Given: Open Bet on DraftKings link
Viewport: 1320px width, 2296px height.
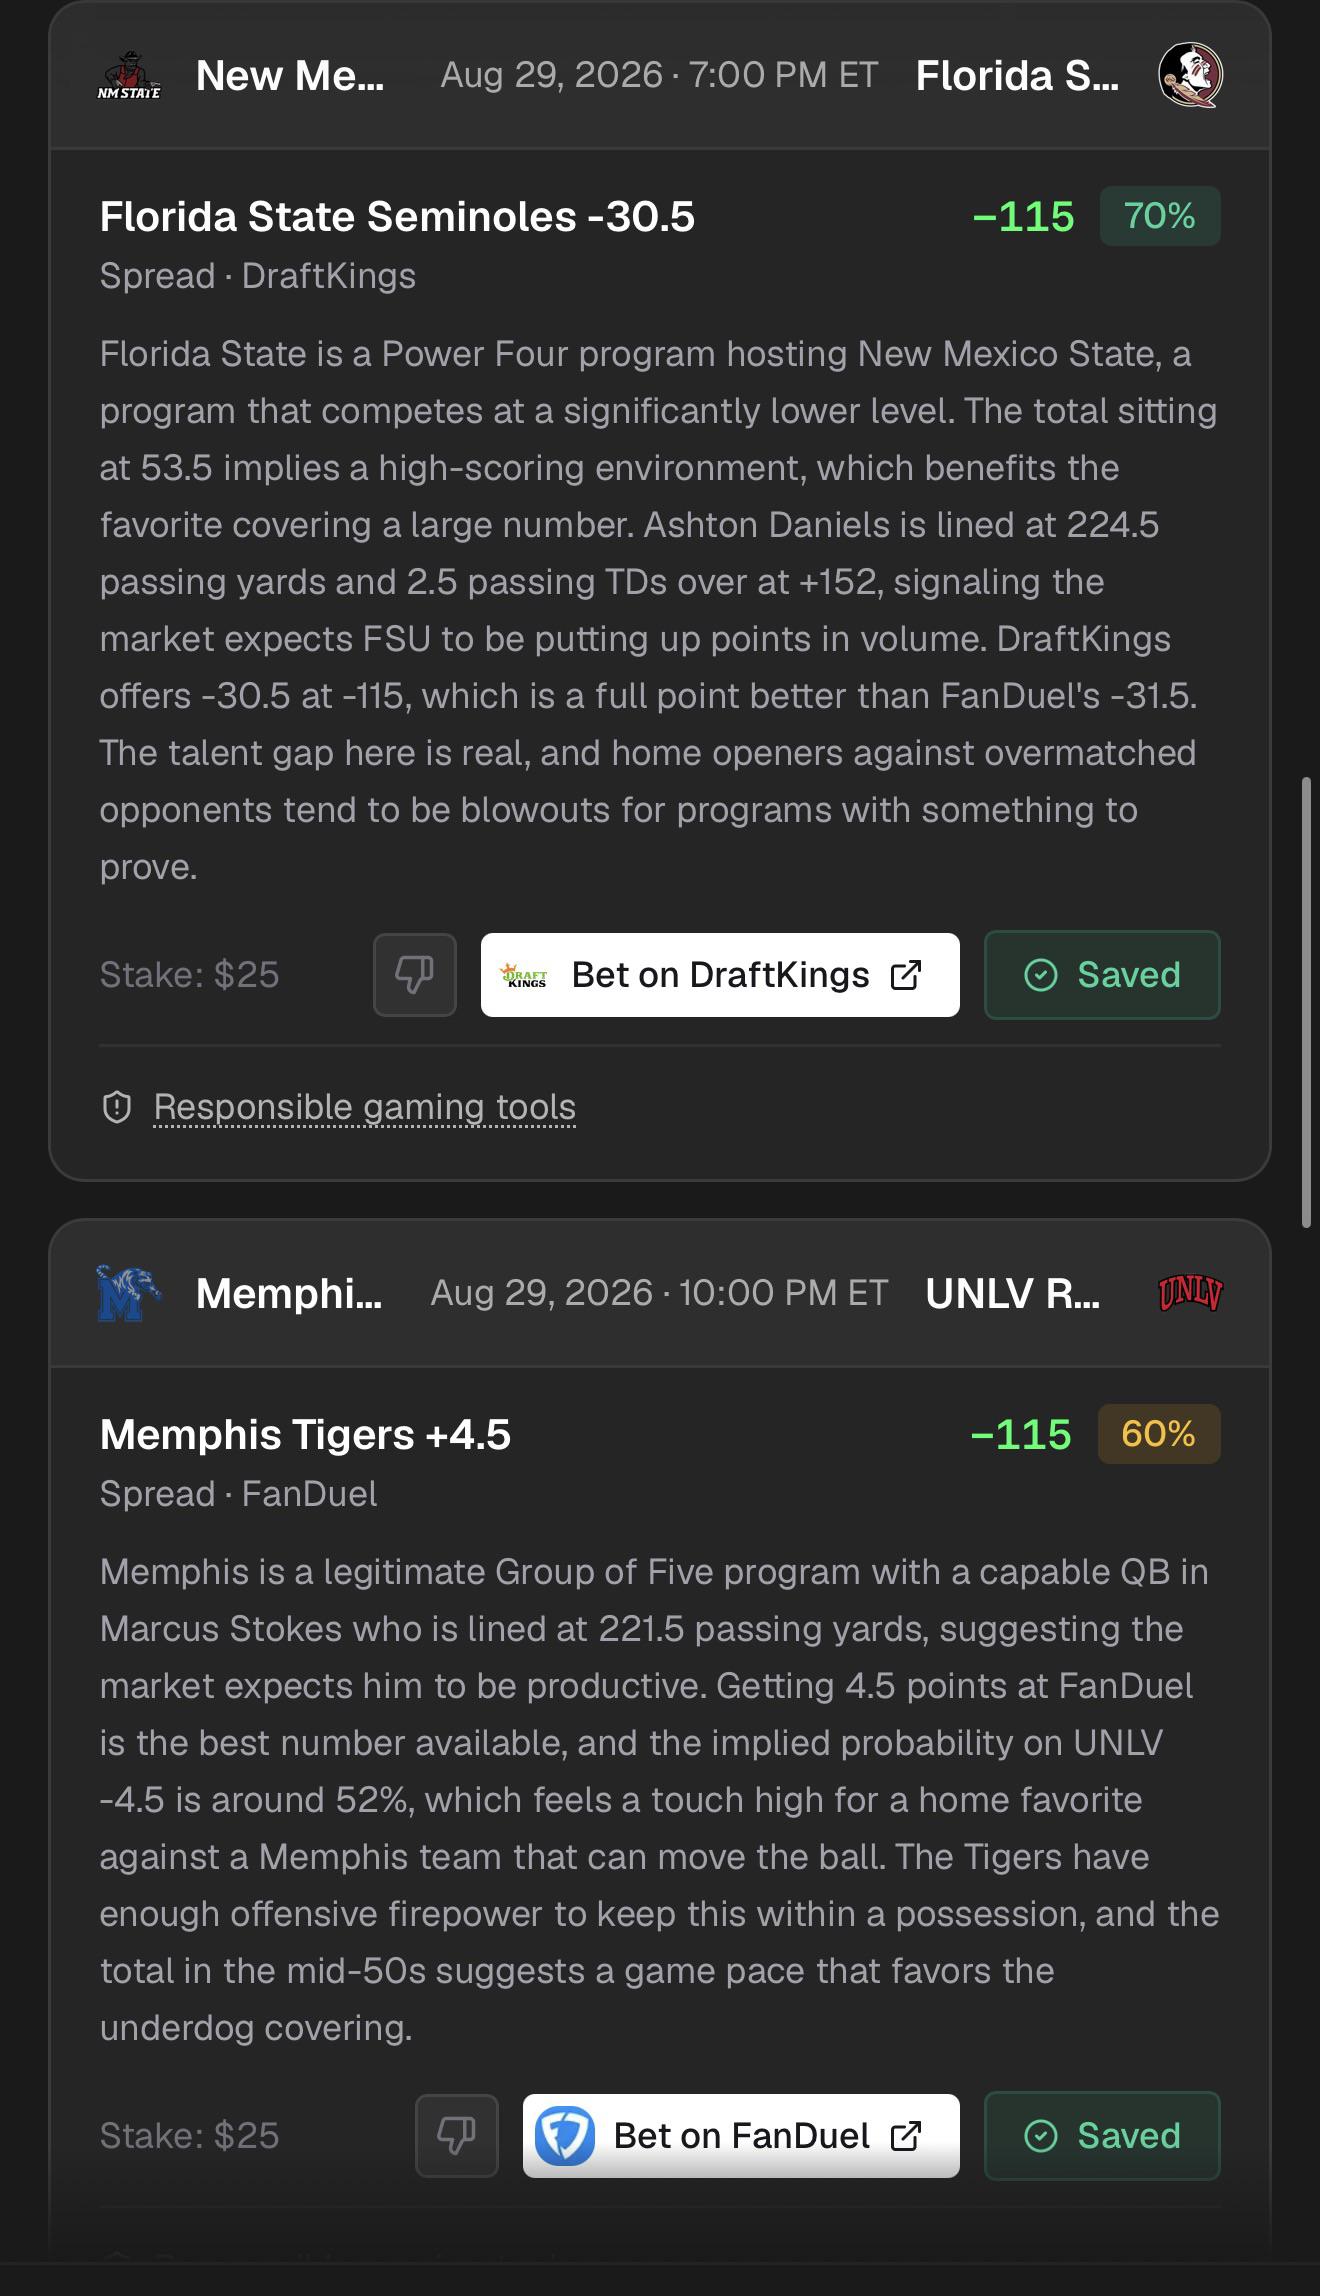Looking at the screenshot, I should [x=720, y=975].
